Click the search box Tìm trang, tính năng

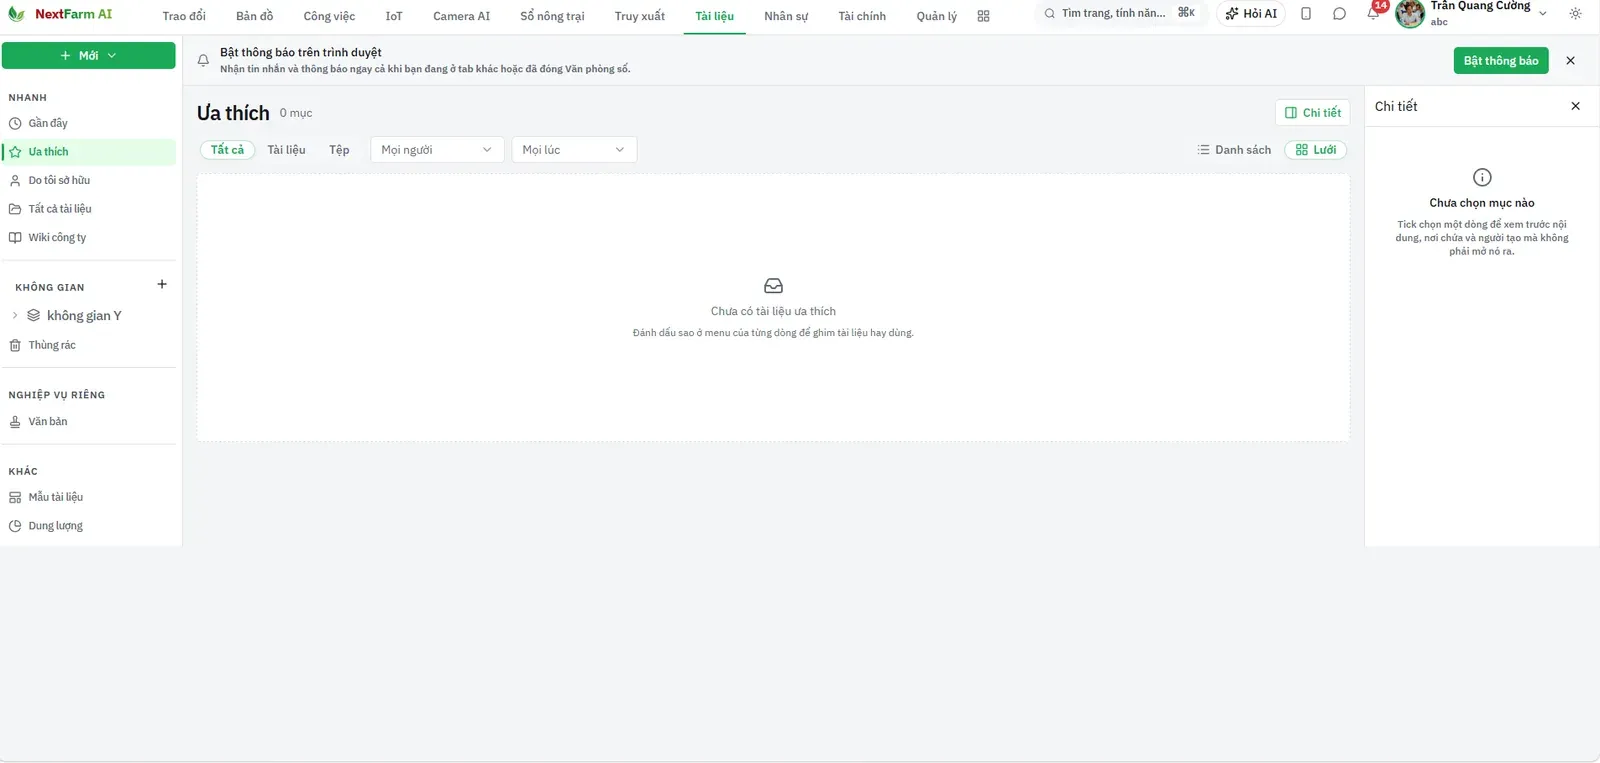(x=1120, y=14)
